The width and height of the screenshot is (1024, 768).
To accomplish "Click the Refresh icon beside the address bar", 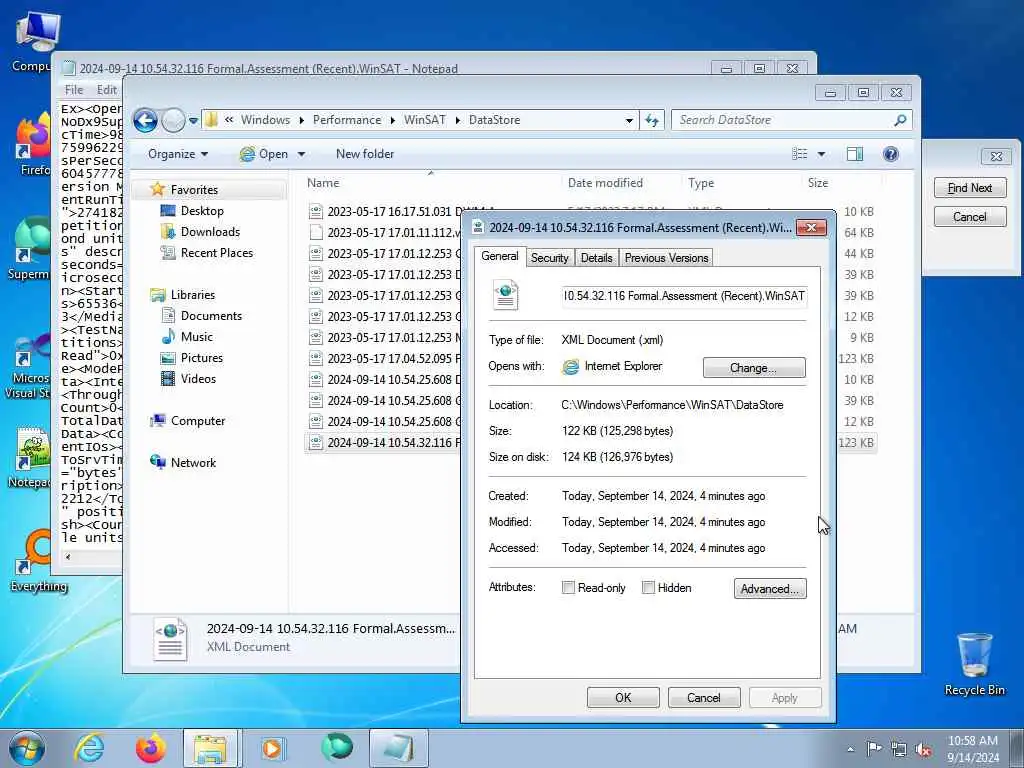I will (652, 120).
